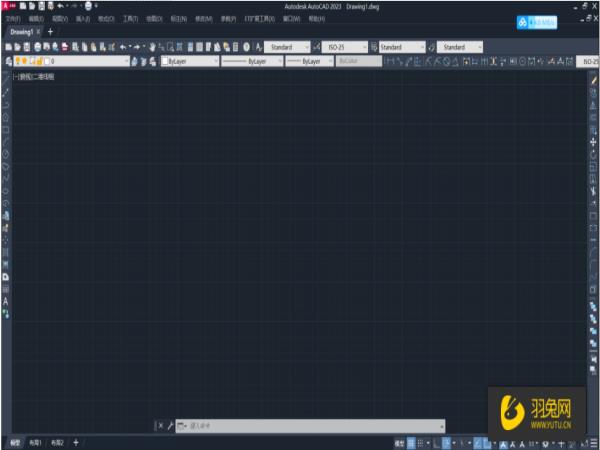Click the pencil icon atop right toolbar

(593, 79)
